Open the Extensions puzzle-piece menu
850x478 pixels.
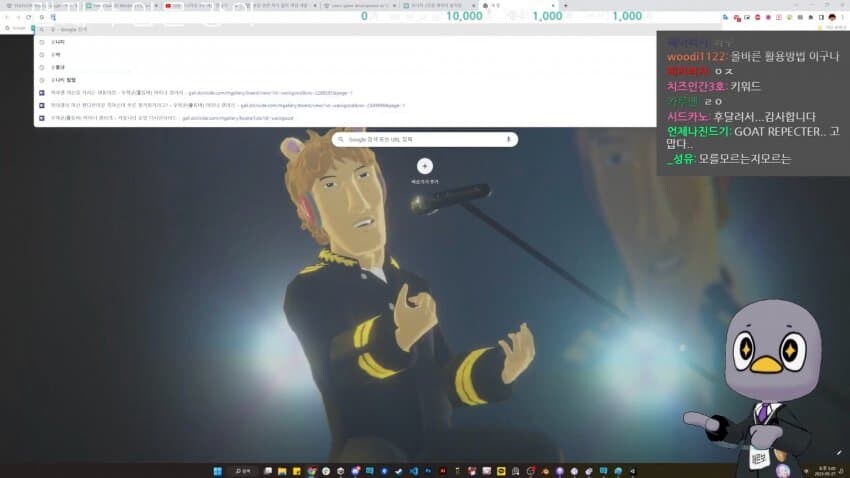point(810,17)
